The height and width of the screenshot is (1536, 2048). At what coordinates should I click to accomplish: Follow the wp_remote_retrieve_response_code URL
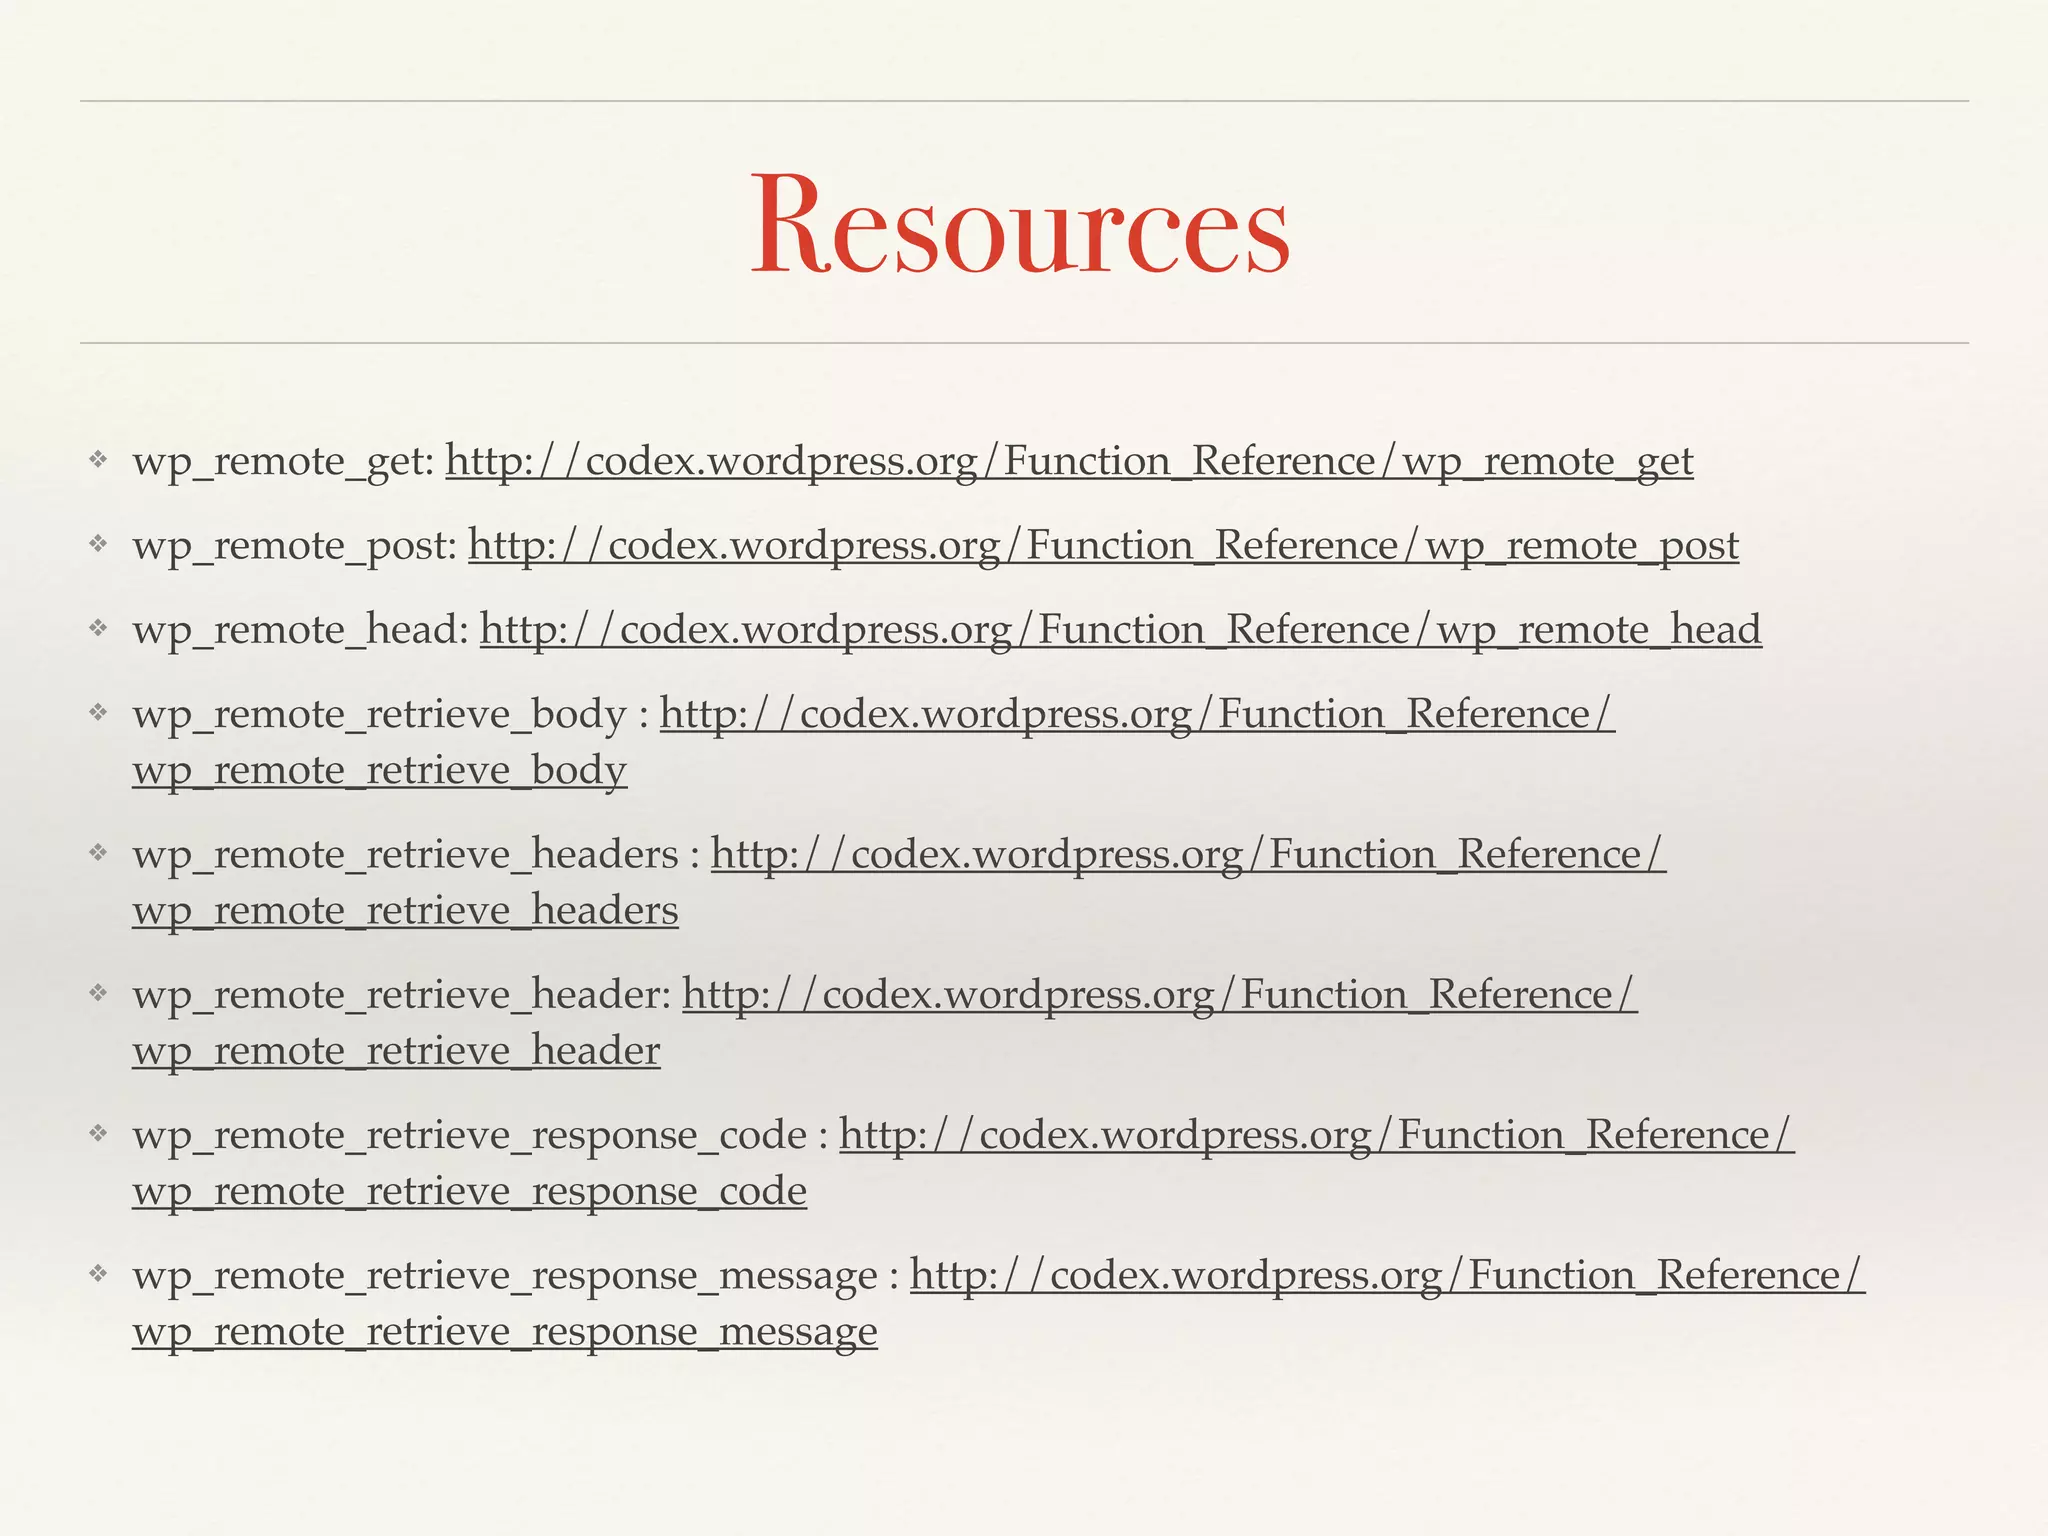pyautogui.click(x=1316, y=1136)
